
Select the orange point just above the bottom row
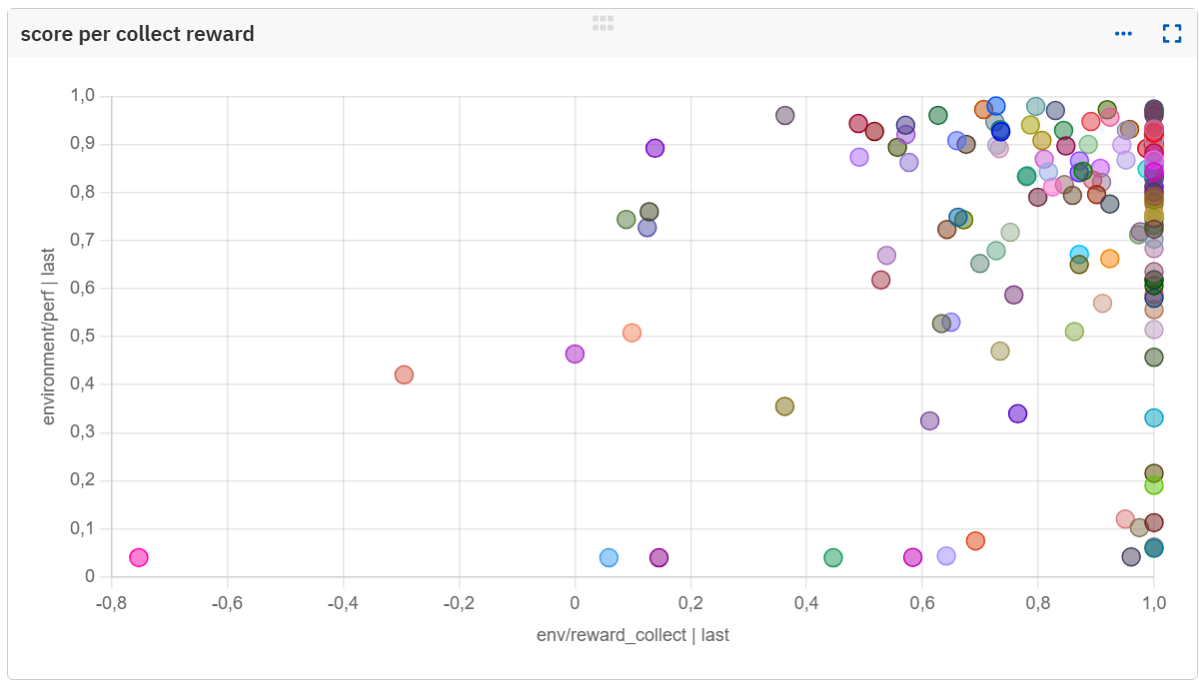click(x=975, y=541)
